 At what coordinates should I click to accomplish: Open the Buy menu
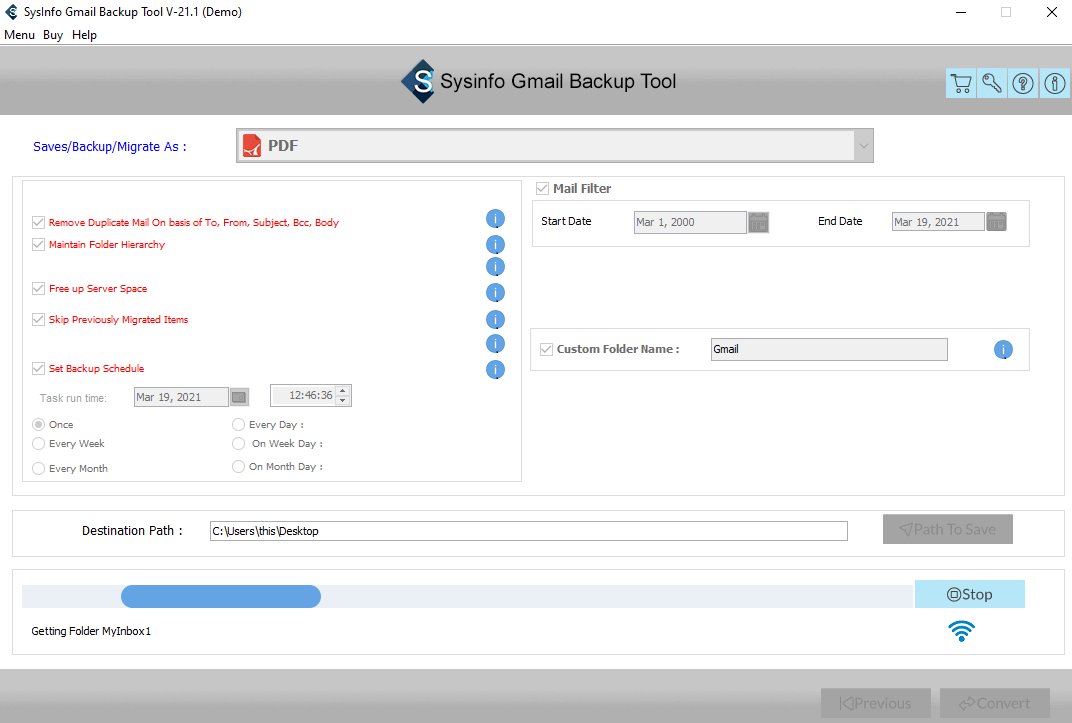click(53, 35)
